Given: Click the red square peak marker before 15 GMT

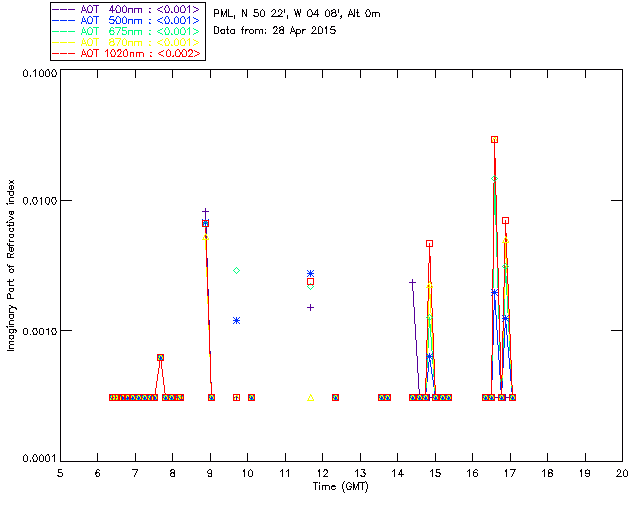Looking at the screenshot, I should 429,244.
